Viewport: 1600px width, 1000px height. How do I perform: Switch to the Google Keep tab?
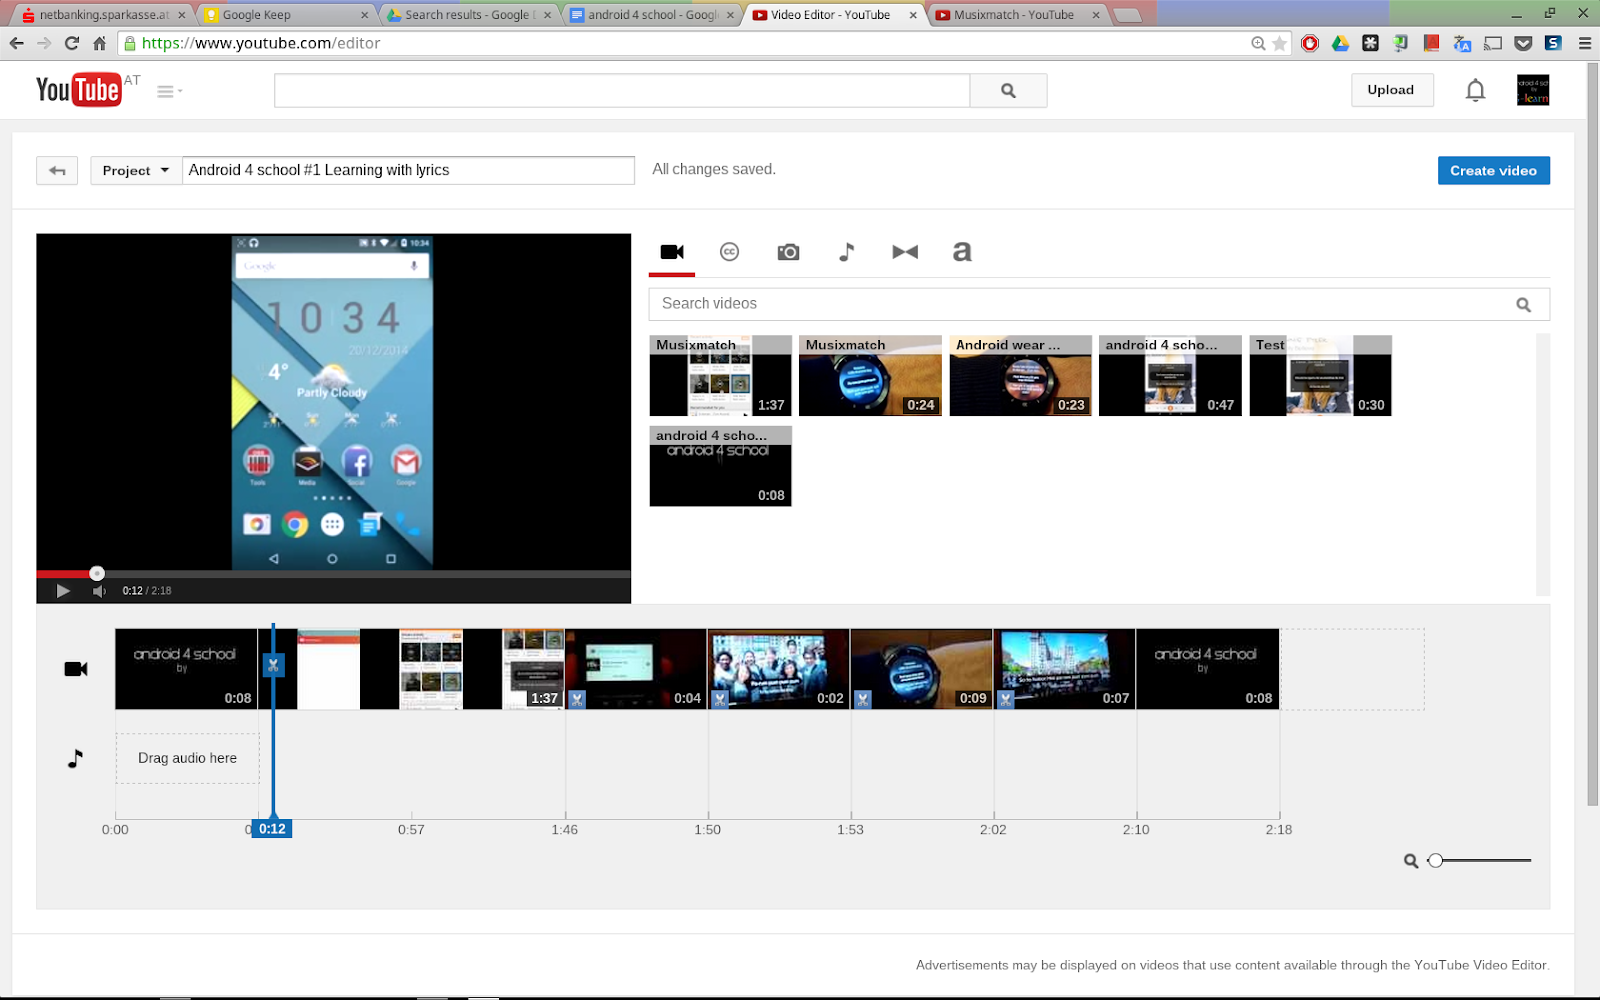285,15
